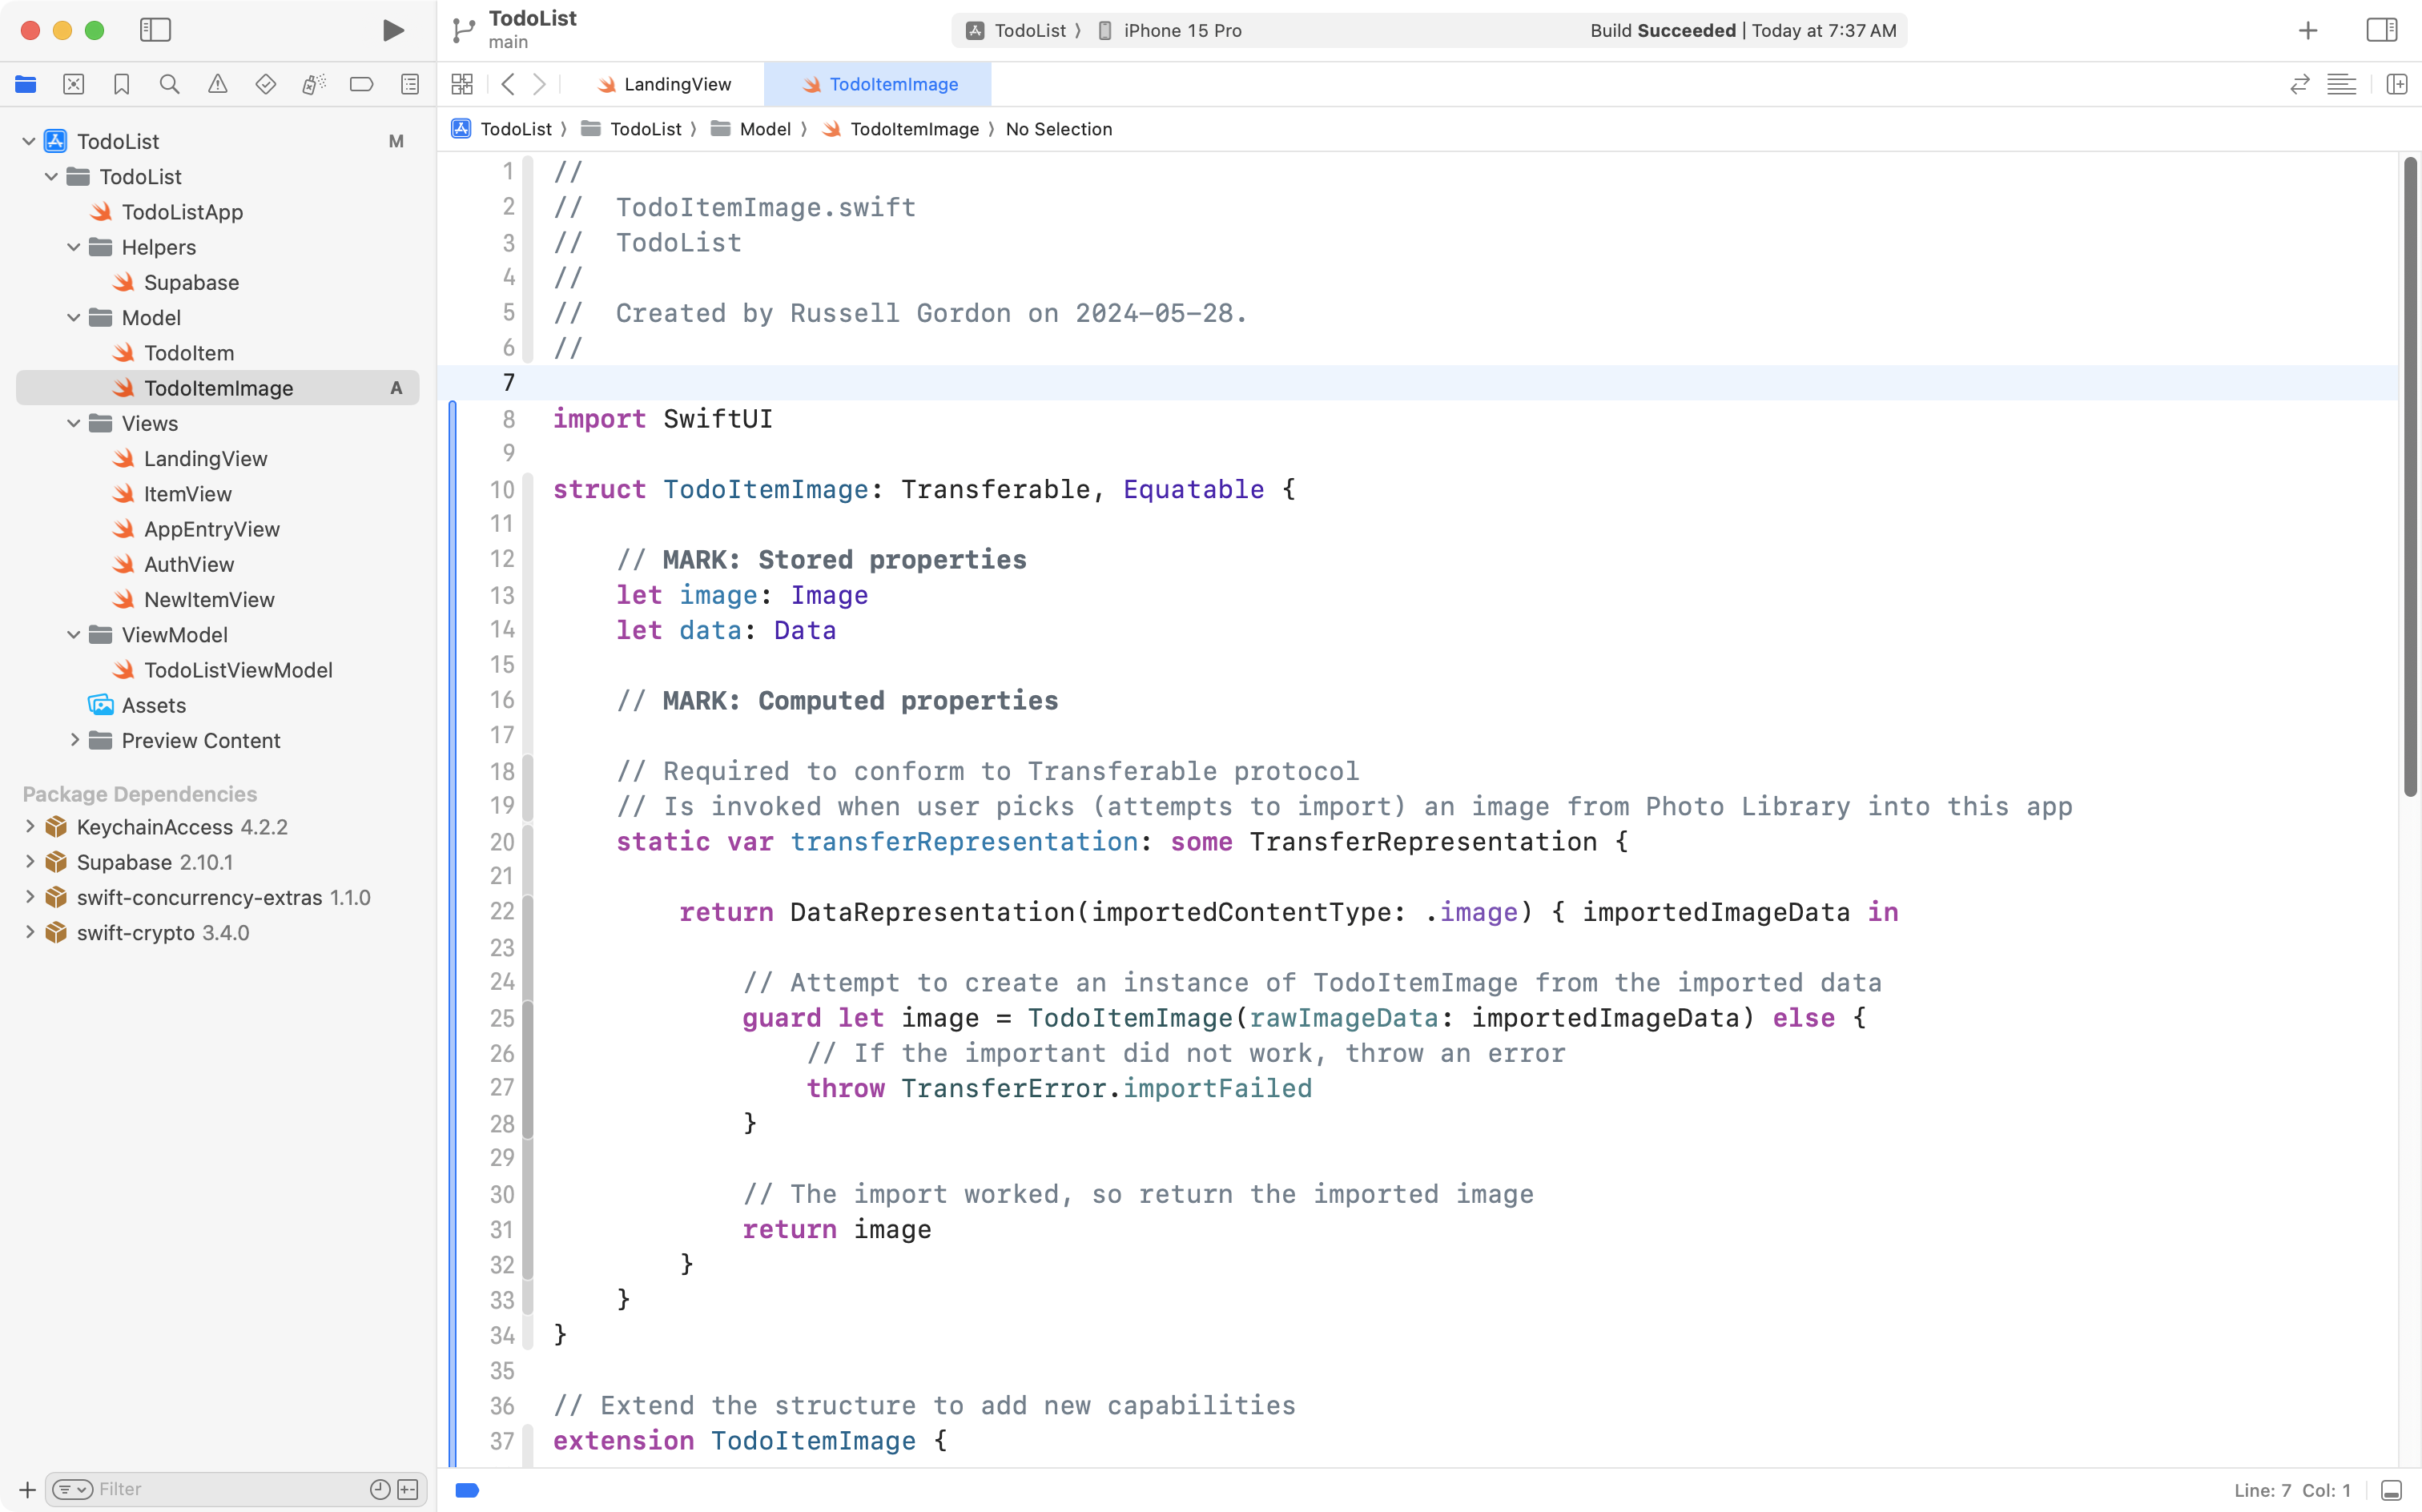The width and height of the screenshot is (2422, 1512).
Task: Toggle the code minimap at bottom right
Action: 2391,1489
